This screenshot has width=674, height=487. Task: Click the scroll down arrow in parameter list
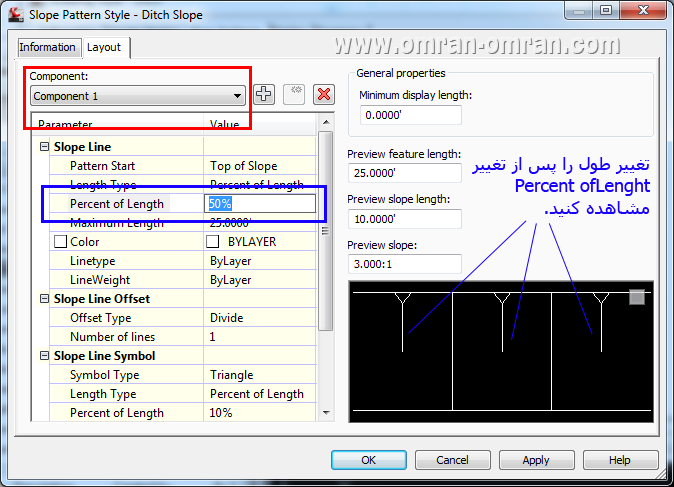click(326, 413)
